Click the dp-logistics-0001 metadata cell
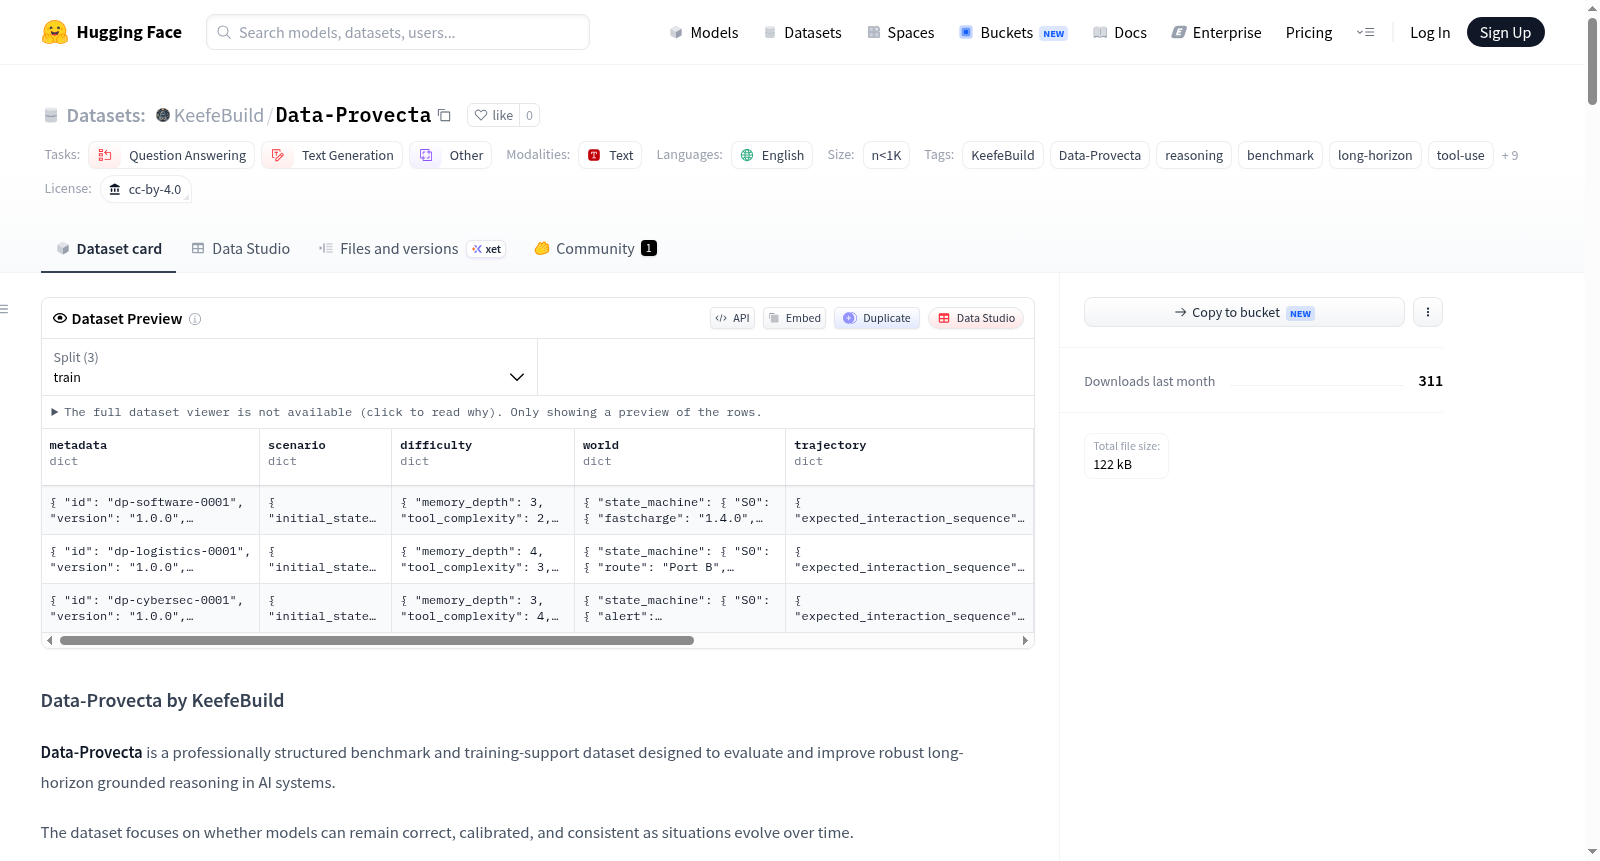This screenshot has width=1600, height=861. [150, 559]
